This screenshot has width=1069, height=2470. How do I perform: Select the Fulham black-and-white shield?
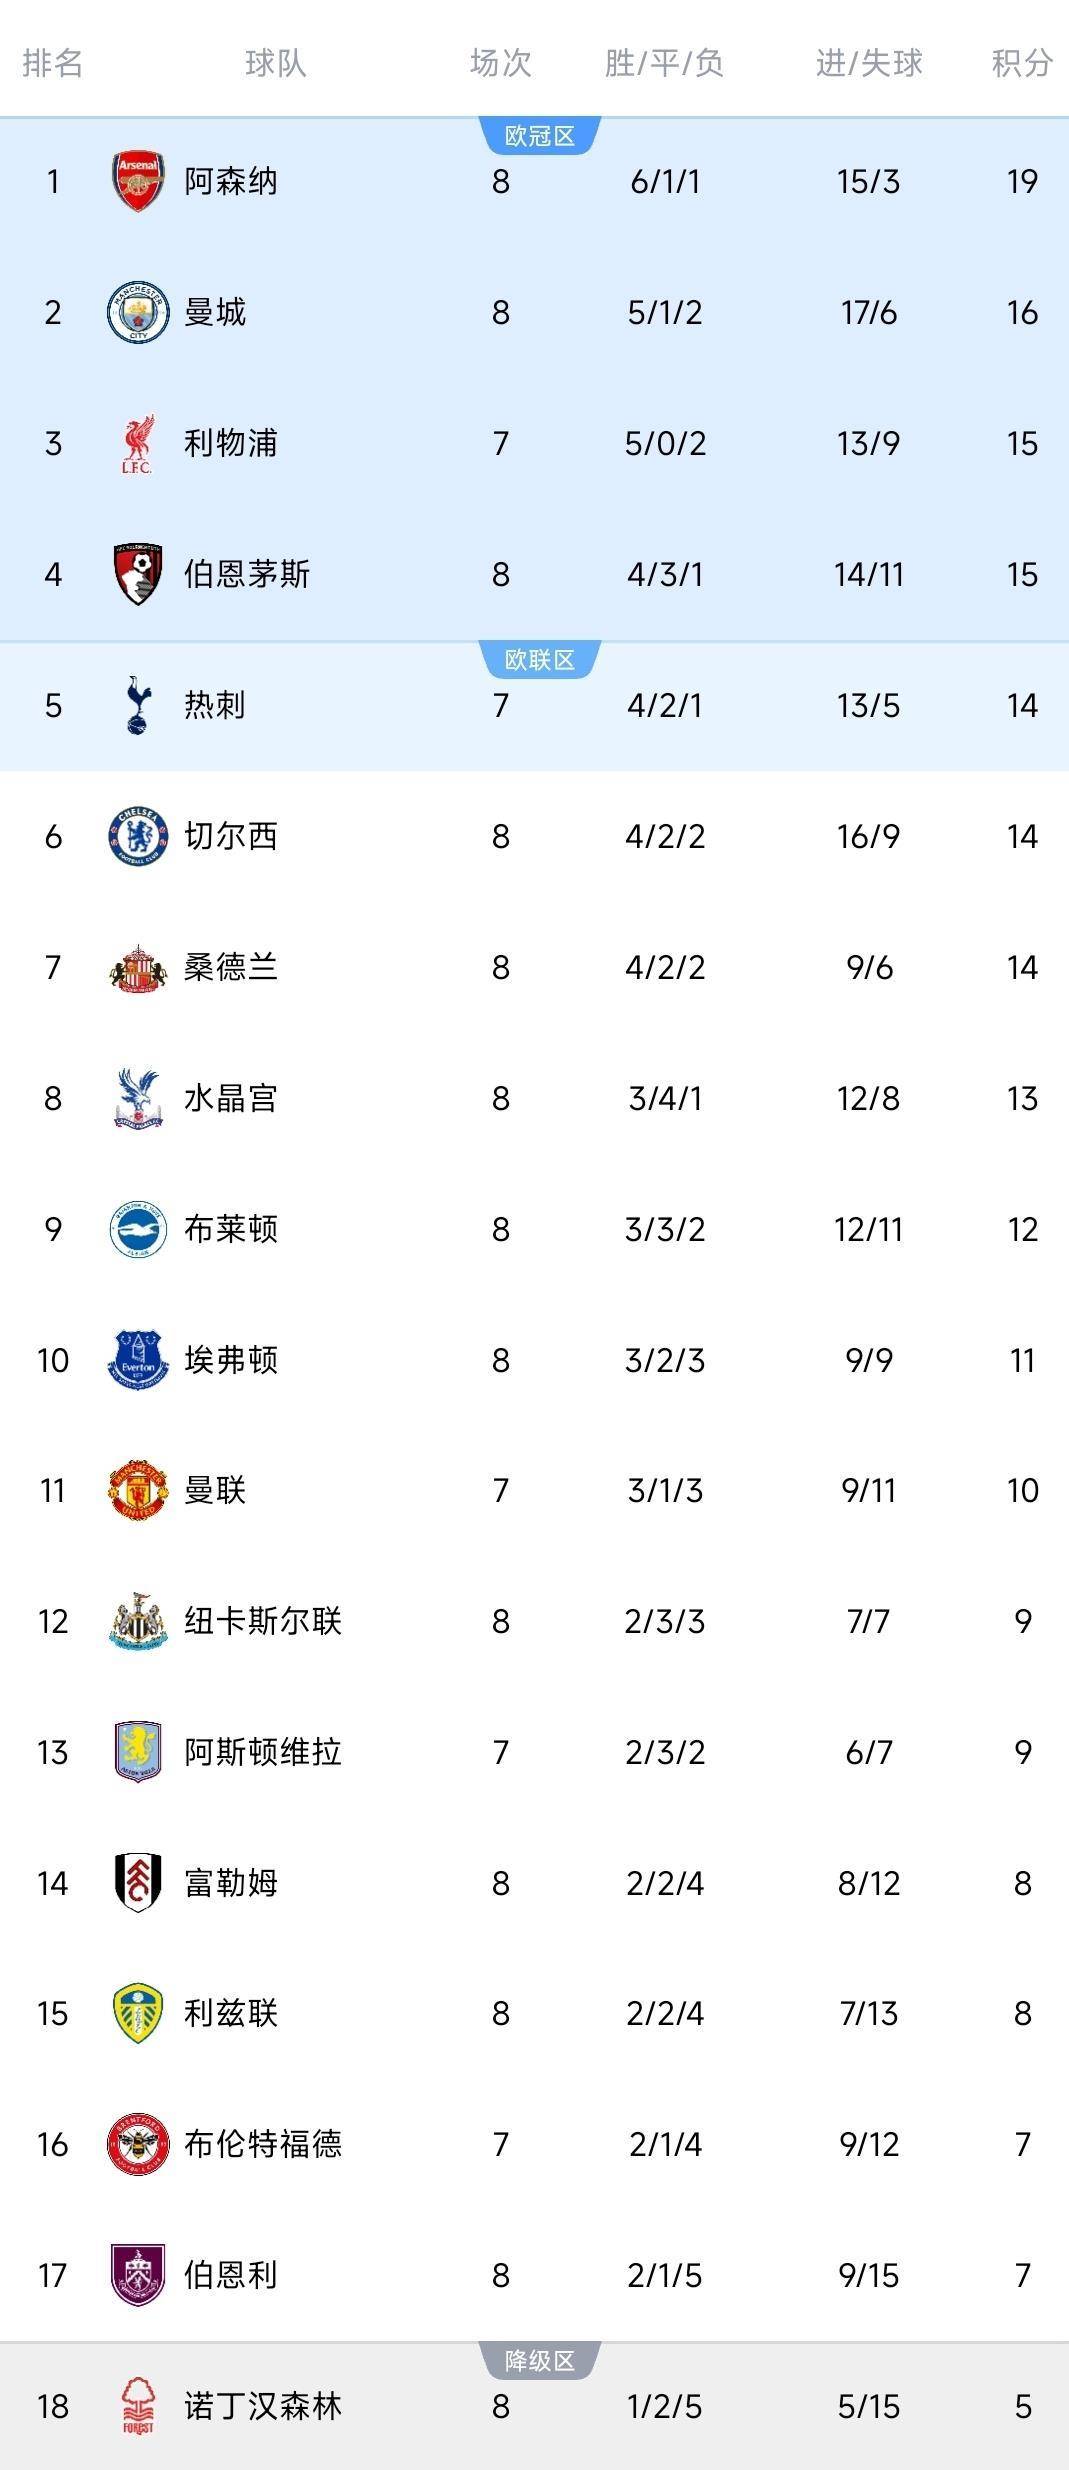pos(138,1883)
